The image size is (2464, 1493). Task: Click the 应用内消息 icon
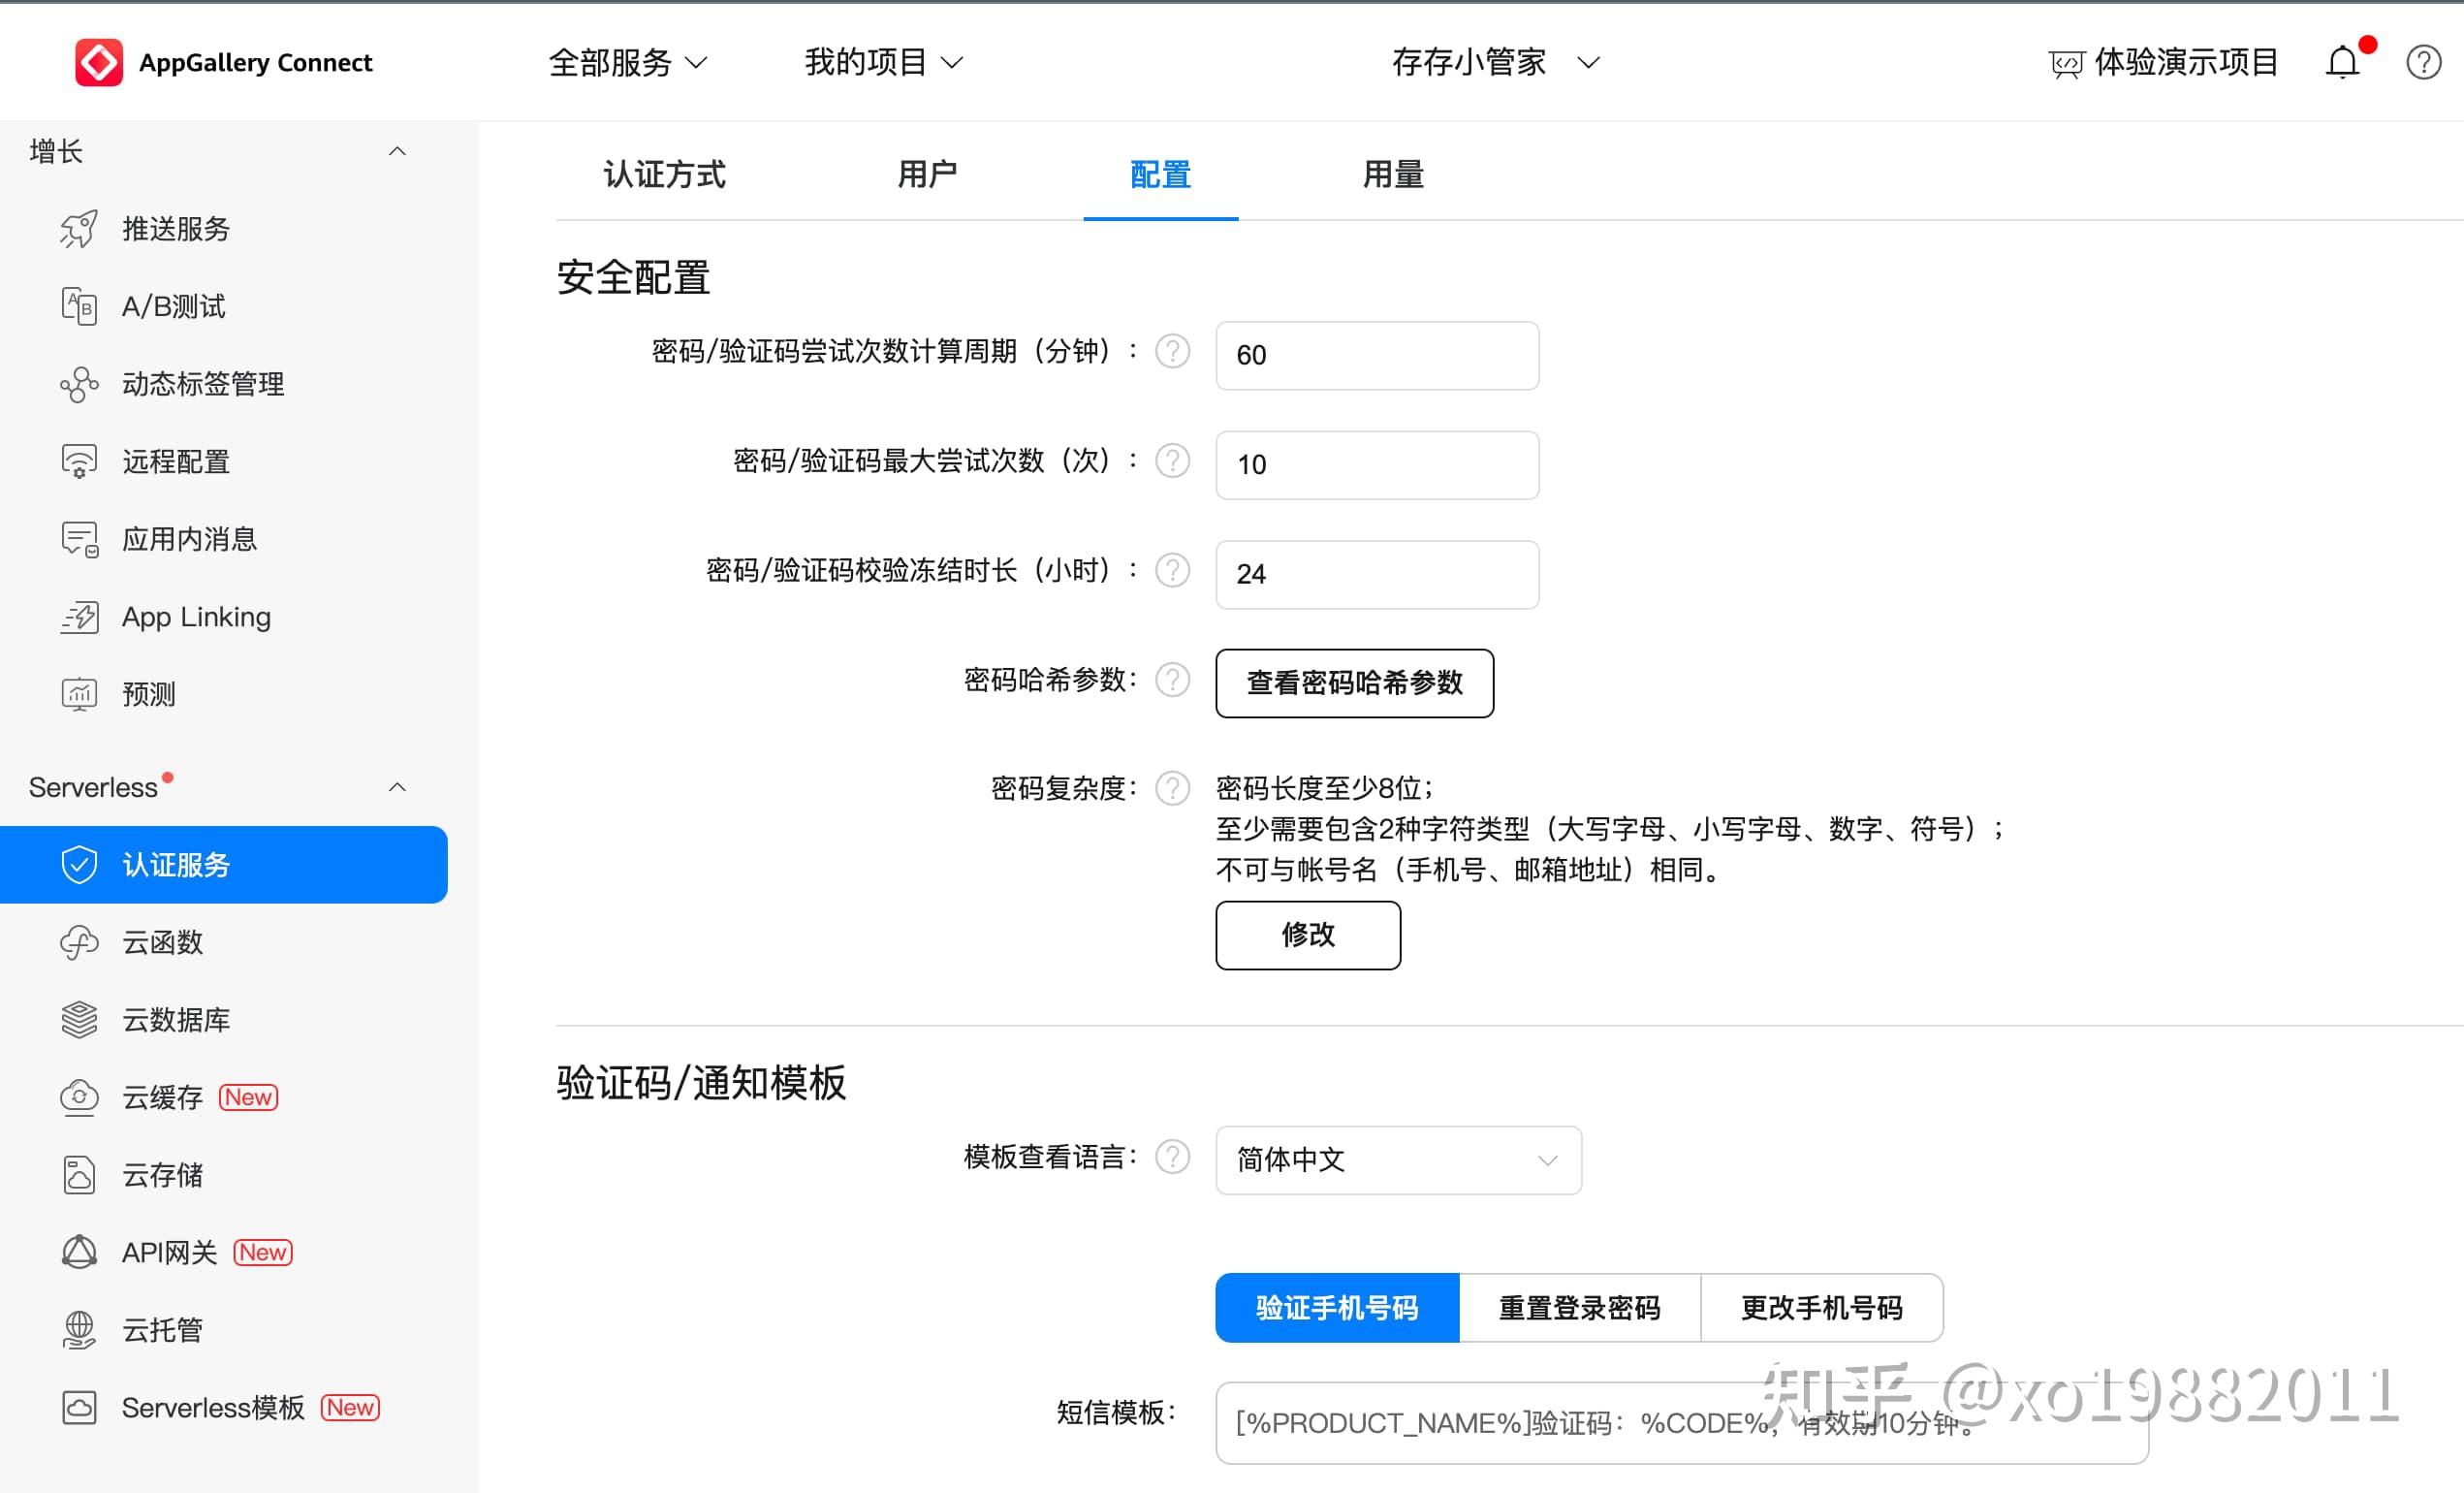coord(79,539)
